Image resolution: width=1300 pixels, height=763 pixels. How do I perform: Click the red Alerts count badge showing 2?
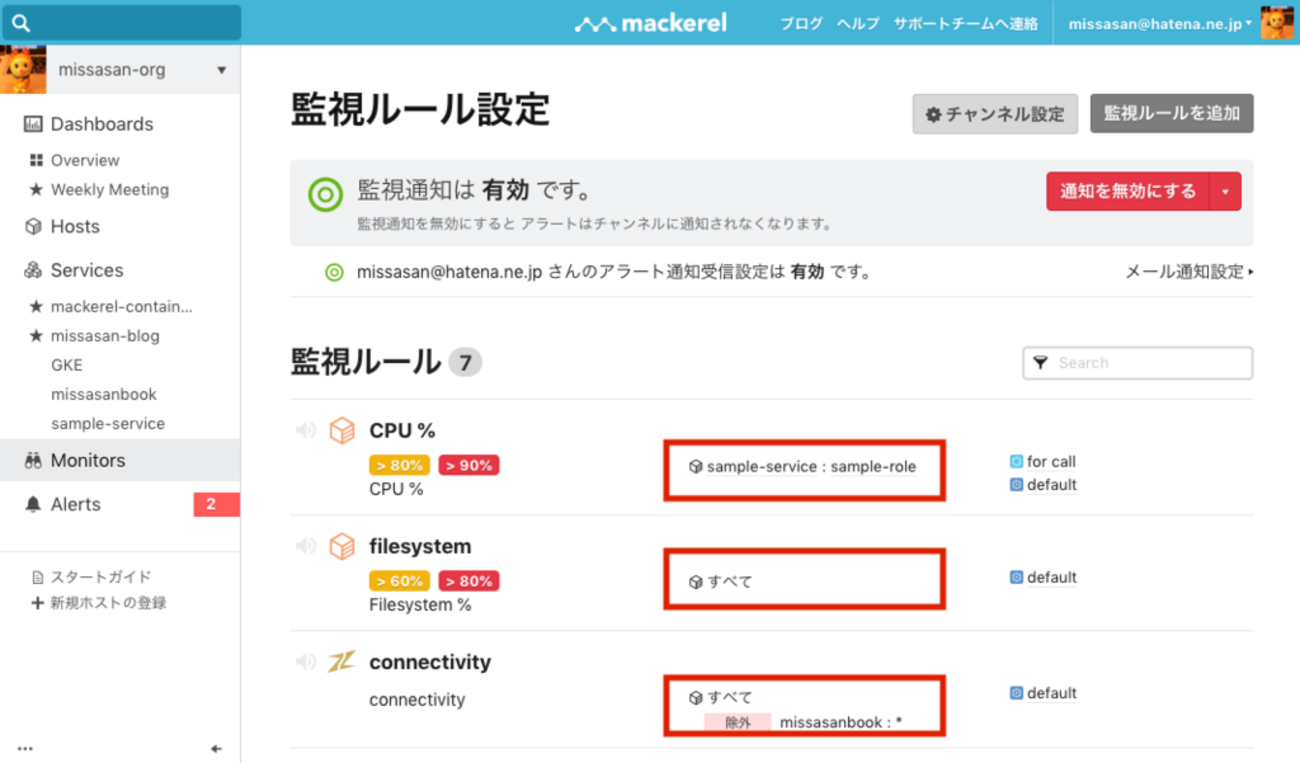216,504
